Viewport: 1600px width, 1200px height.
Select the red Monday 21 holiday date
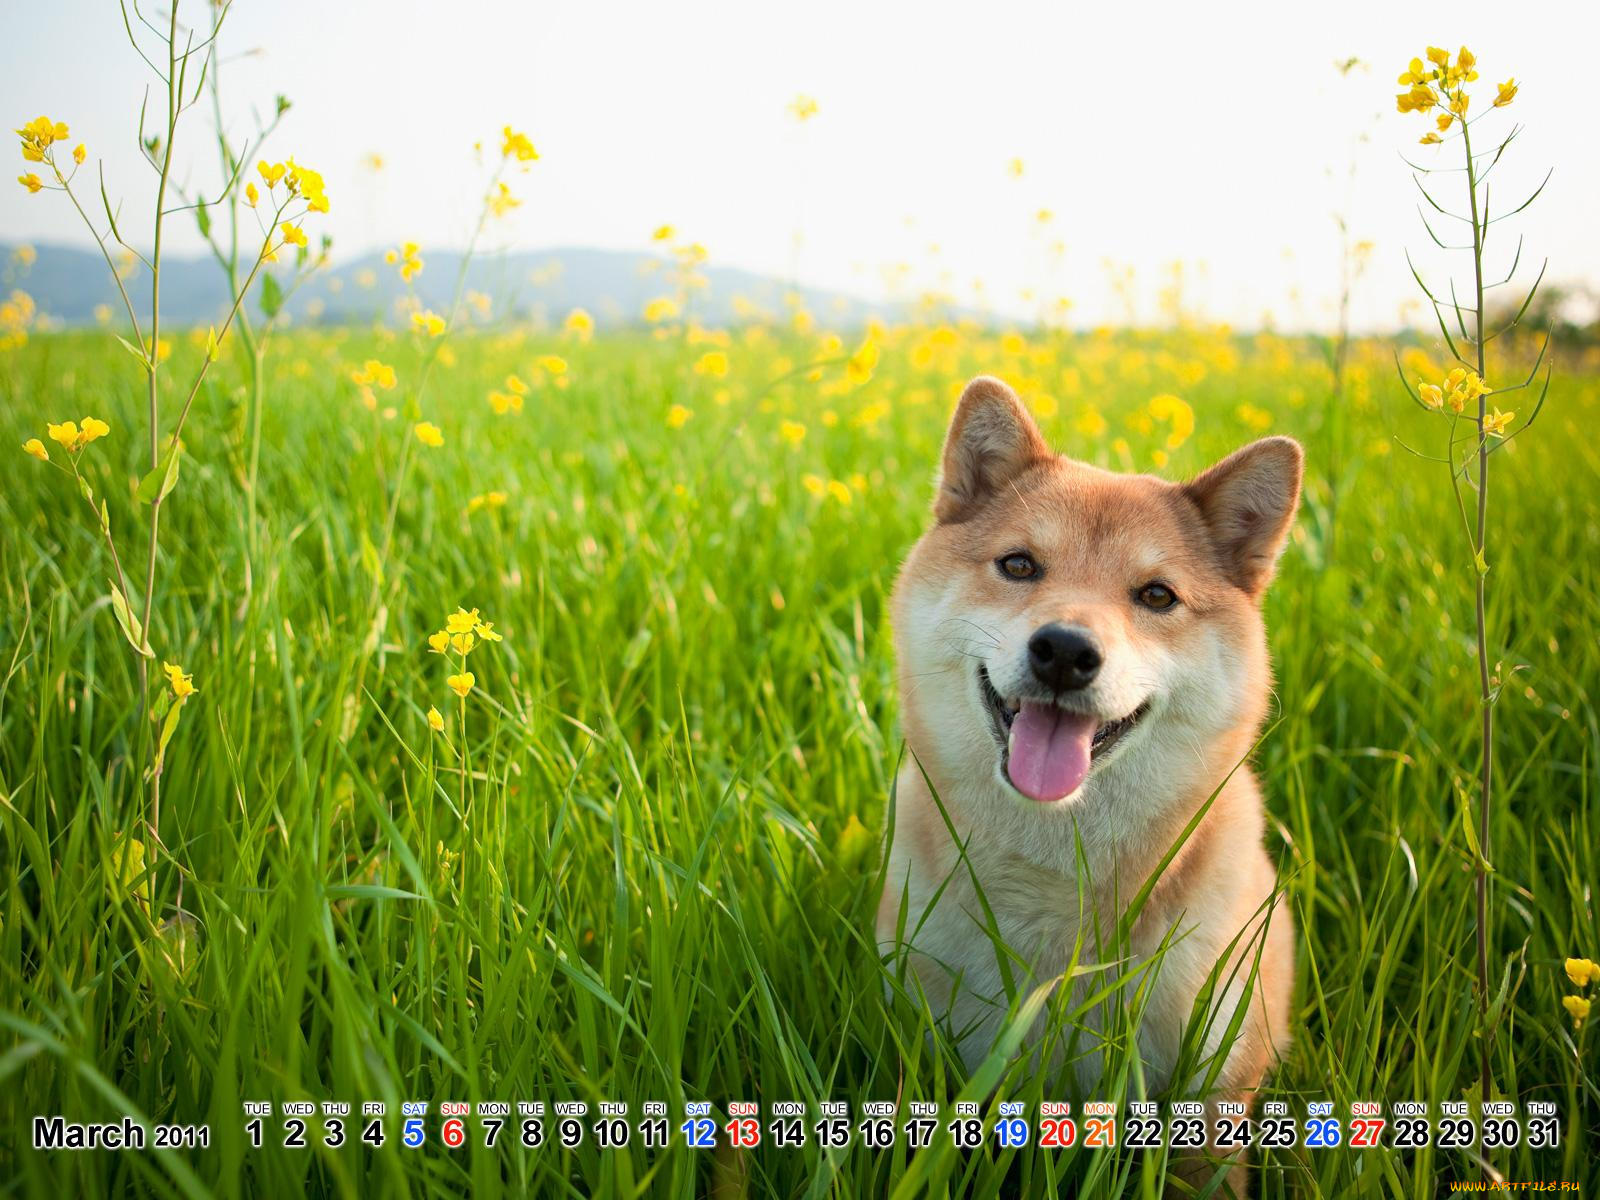coord(1099,1133)
